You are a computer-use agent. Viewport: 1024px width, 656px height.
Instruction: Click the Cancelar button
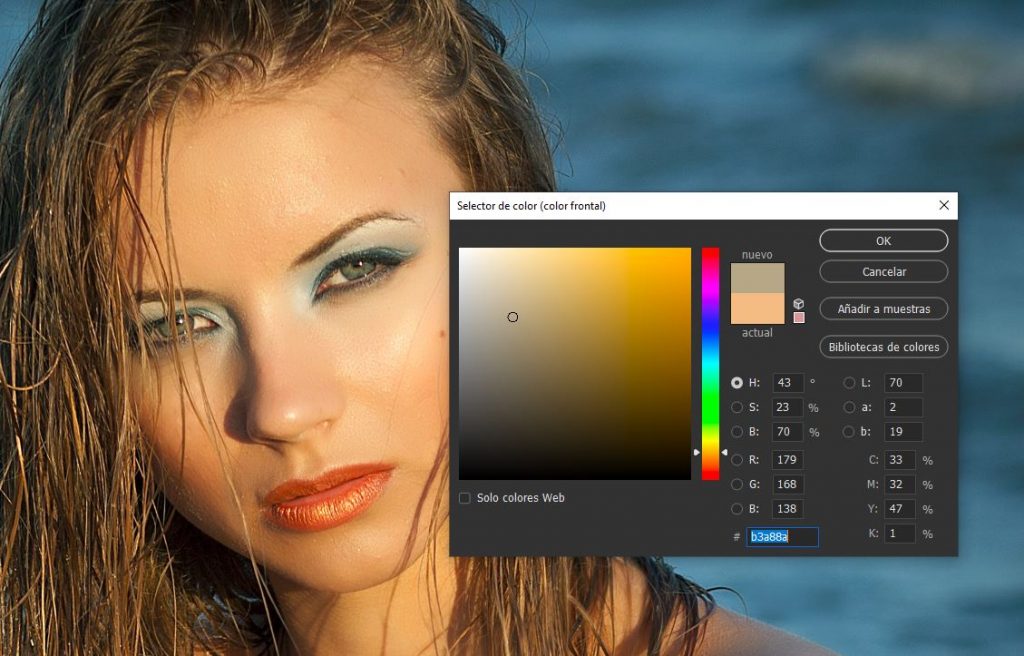[x=883, y=272]
